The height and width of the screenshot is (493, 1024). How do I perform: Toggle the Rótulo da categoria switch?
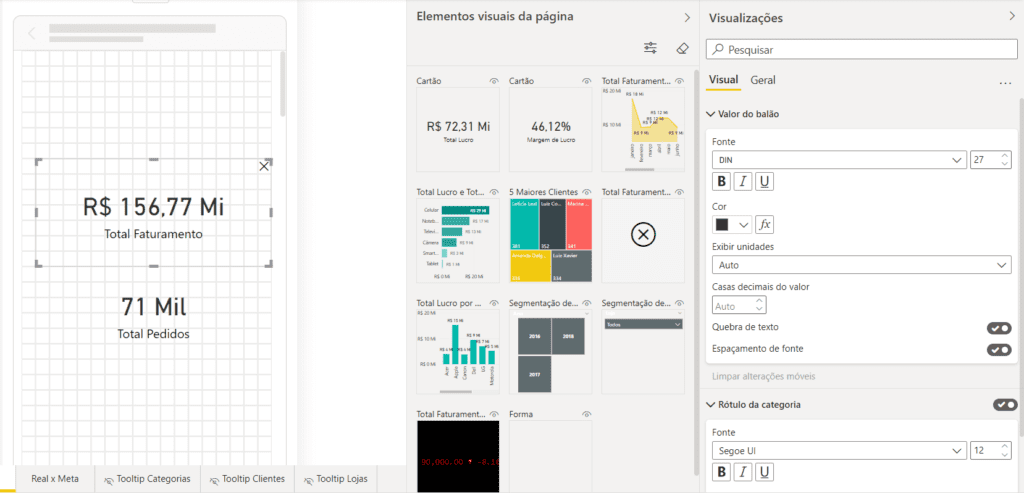point(1005,405)
